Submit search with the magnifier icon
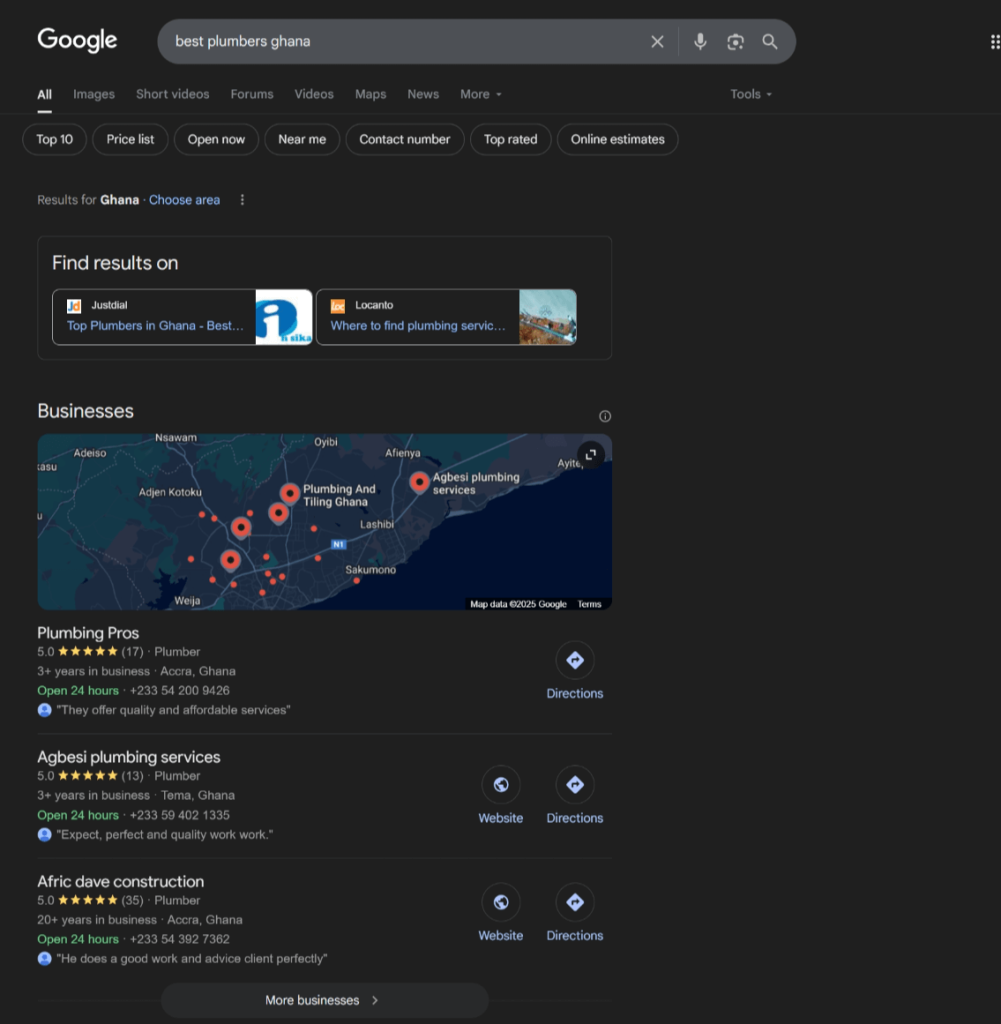Screen dimensions: 1001x1024 click(770, 42)
